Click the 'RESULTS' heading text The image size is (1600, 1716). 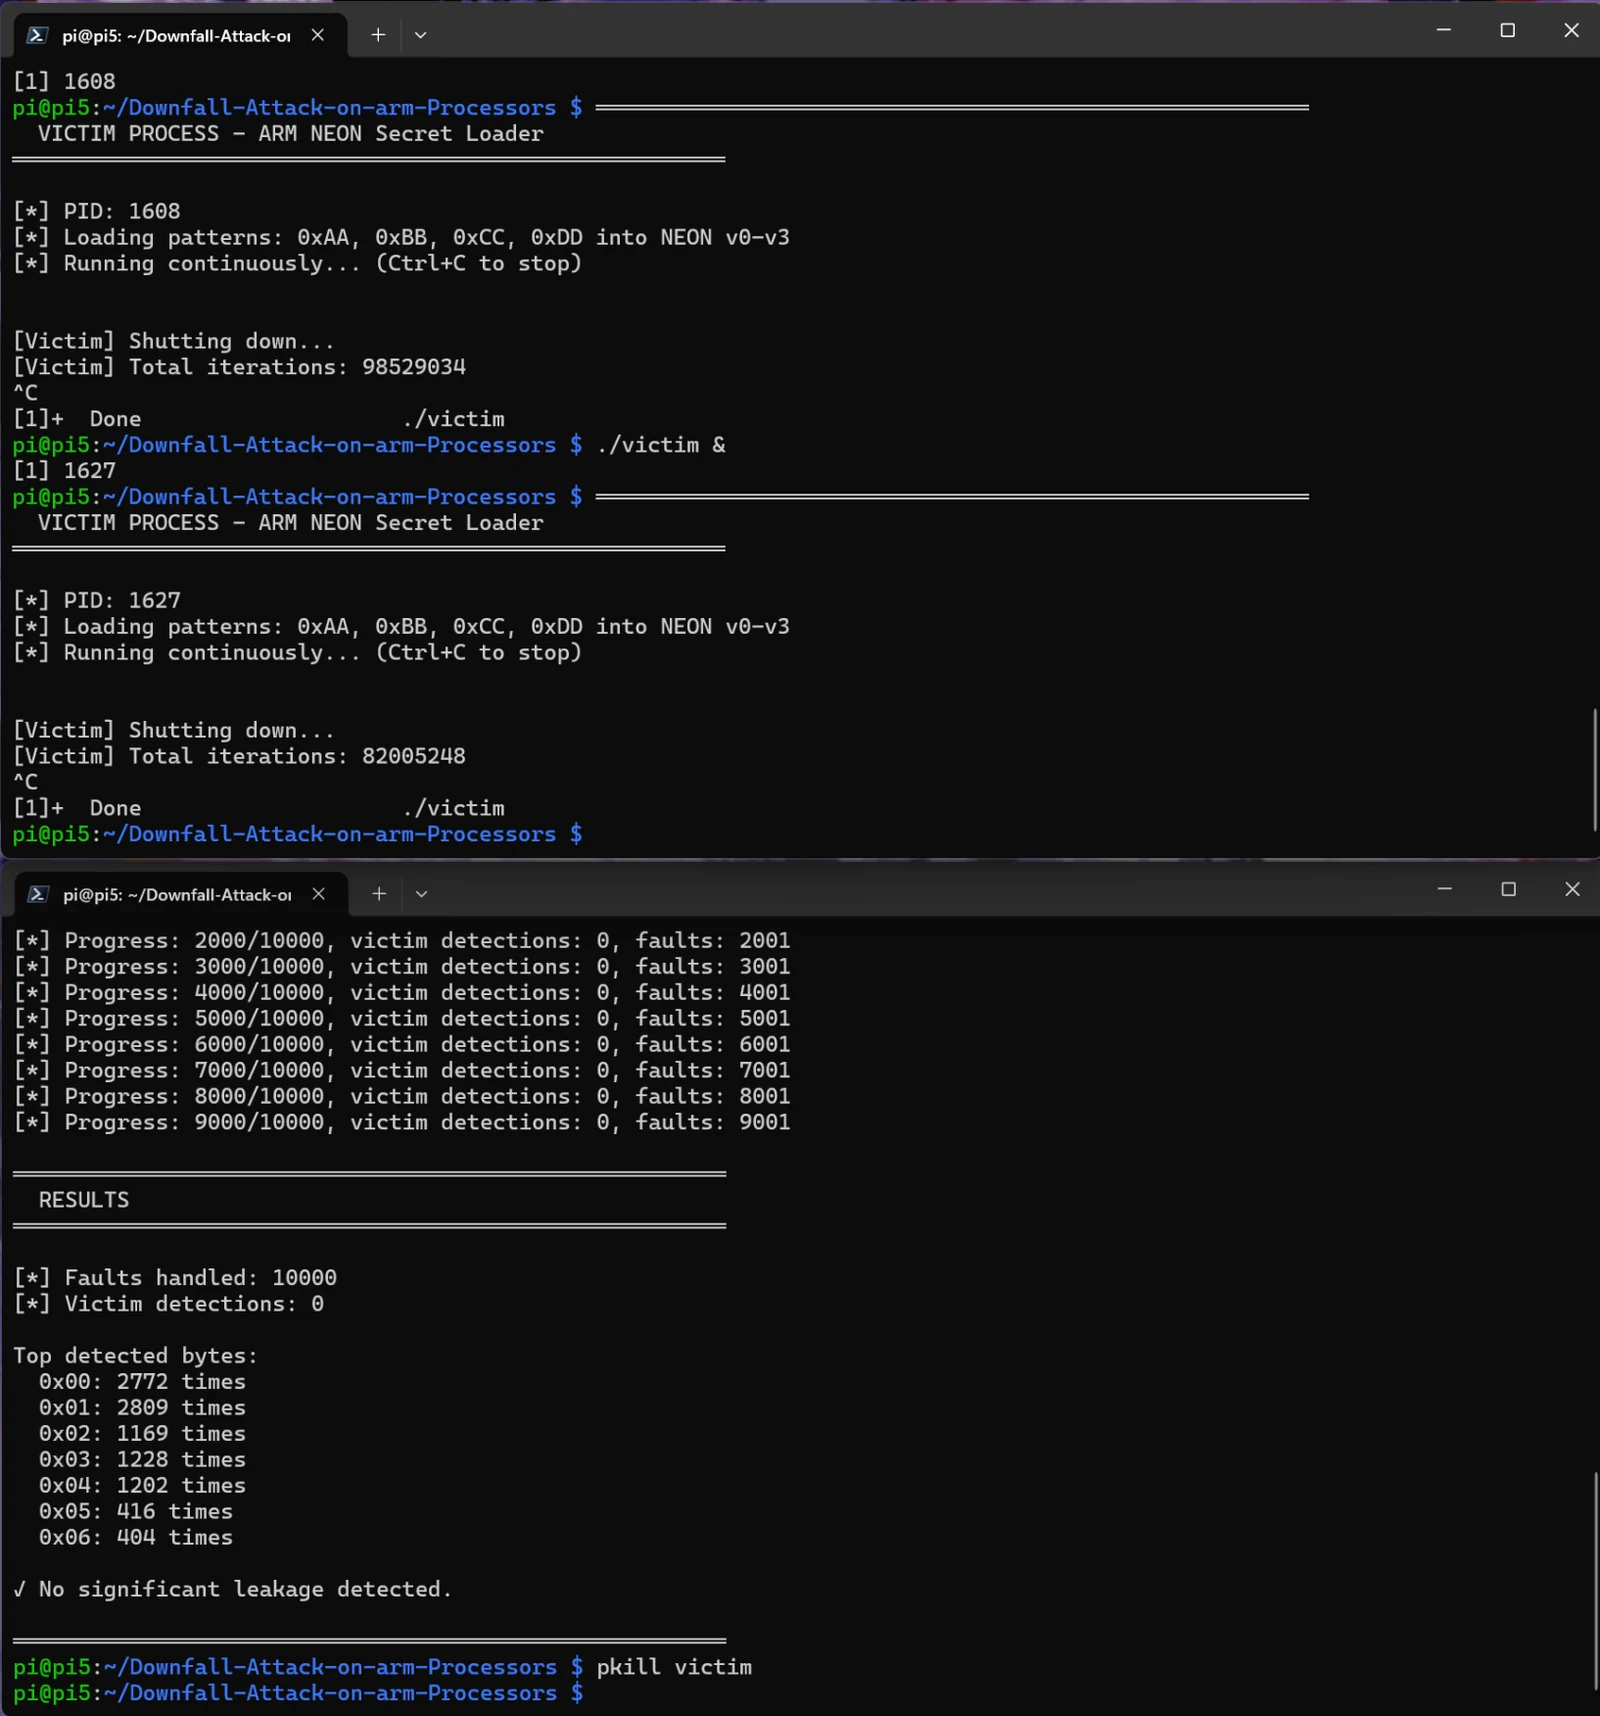click(84, 1200)
